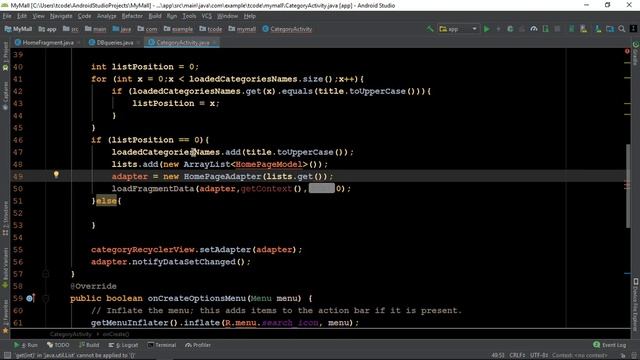Open the Run tool window

(26, 345)
